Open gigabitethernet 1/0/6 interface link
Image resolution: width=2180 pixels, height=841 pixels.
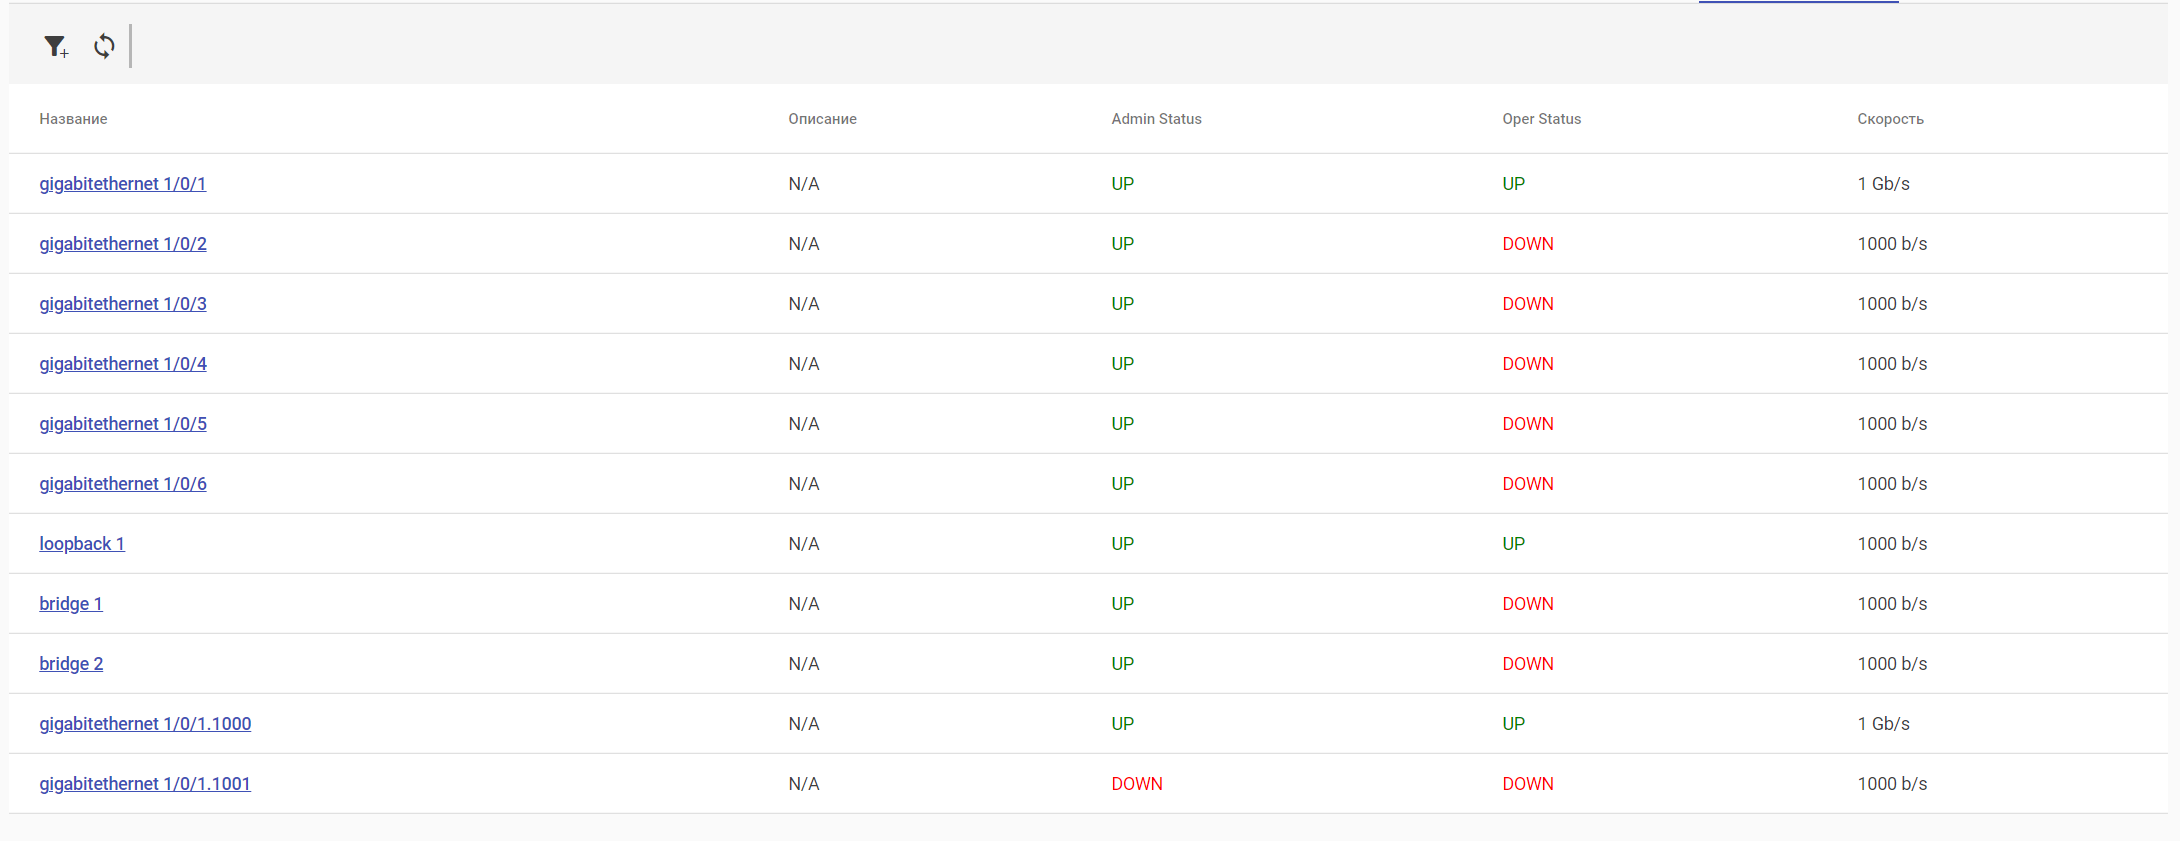click(x=123, y=484)
